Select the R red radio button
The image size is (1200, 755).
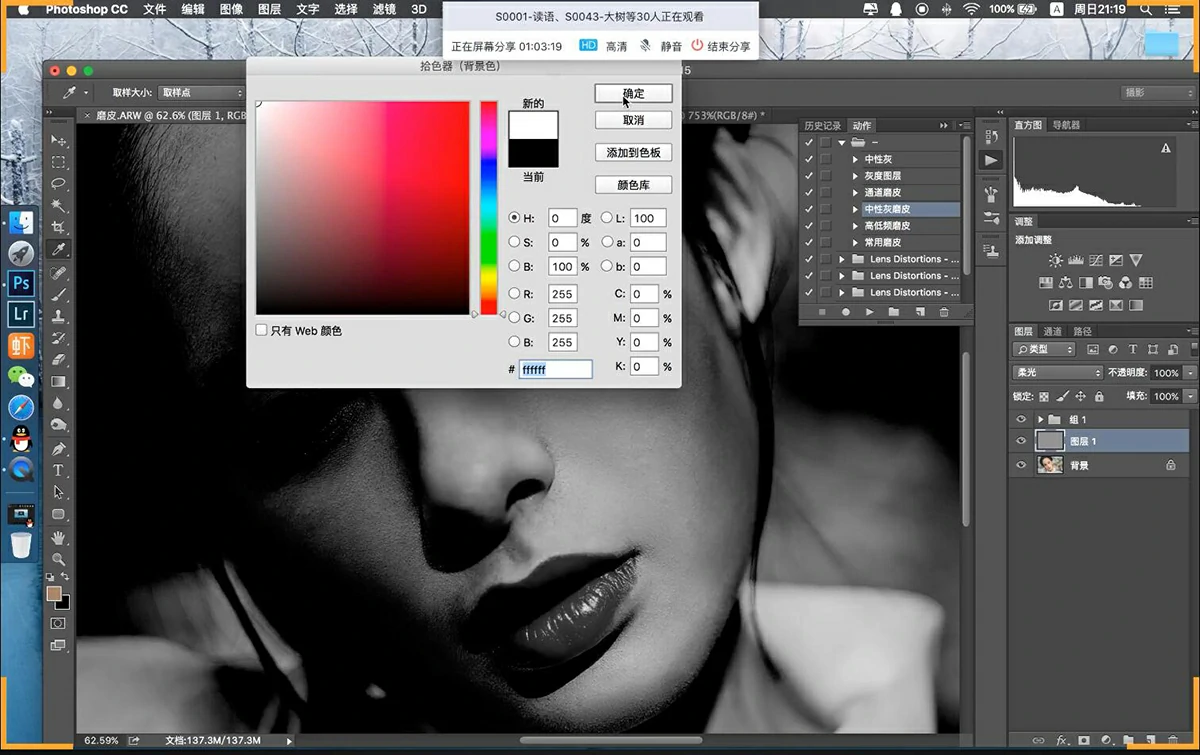(514, 294)
